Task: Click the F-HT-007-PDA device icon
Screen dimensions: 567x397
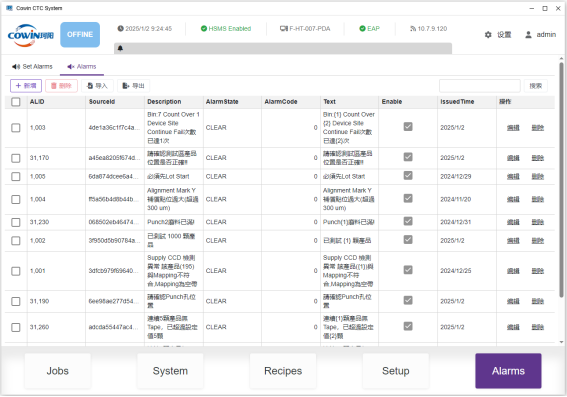Action: pos(284,29)
